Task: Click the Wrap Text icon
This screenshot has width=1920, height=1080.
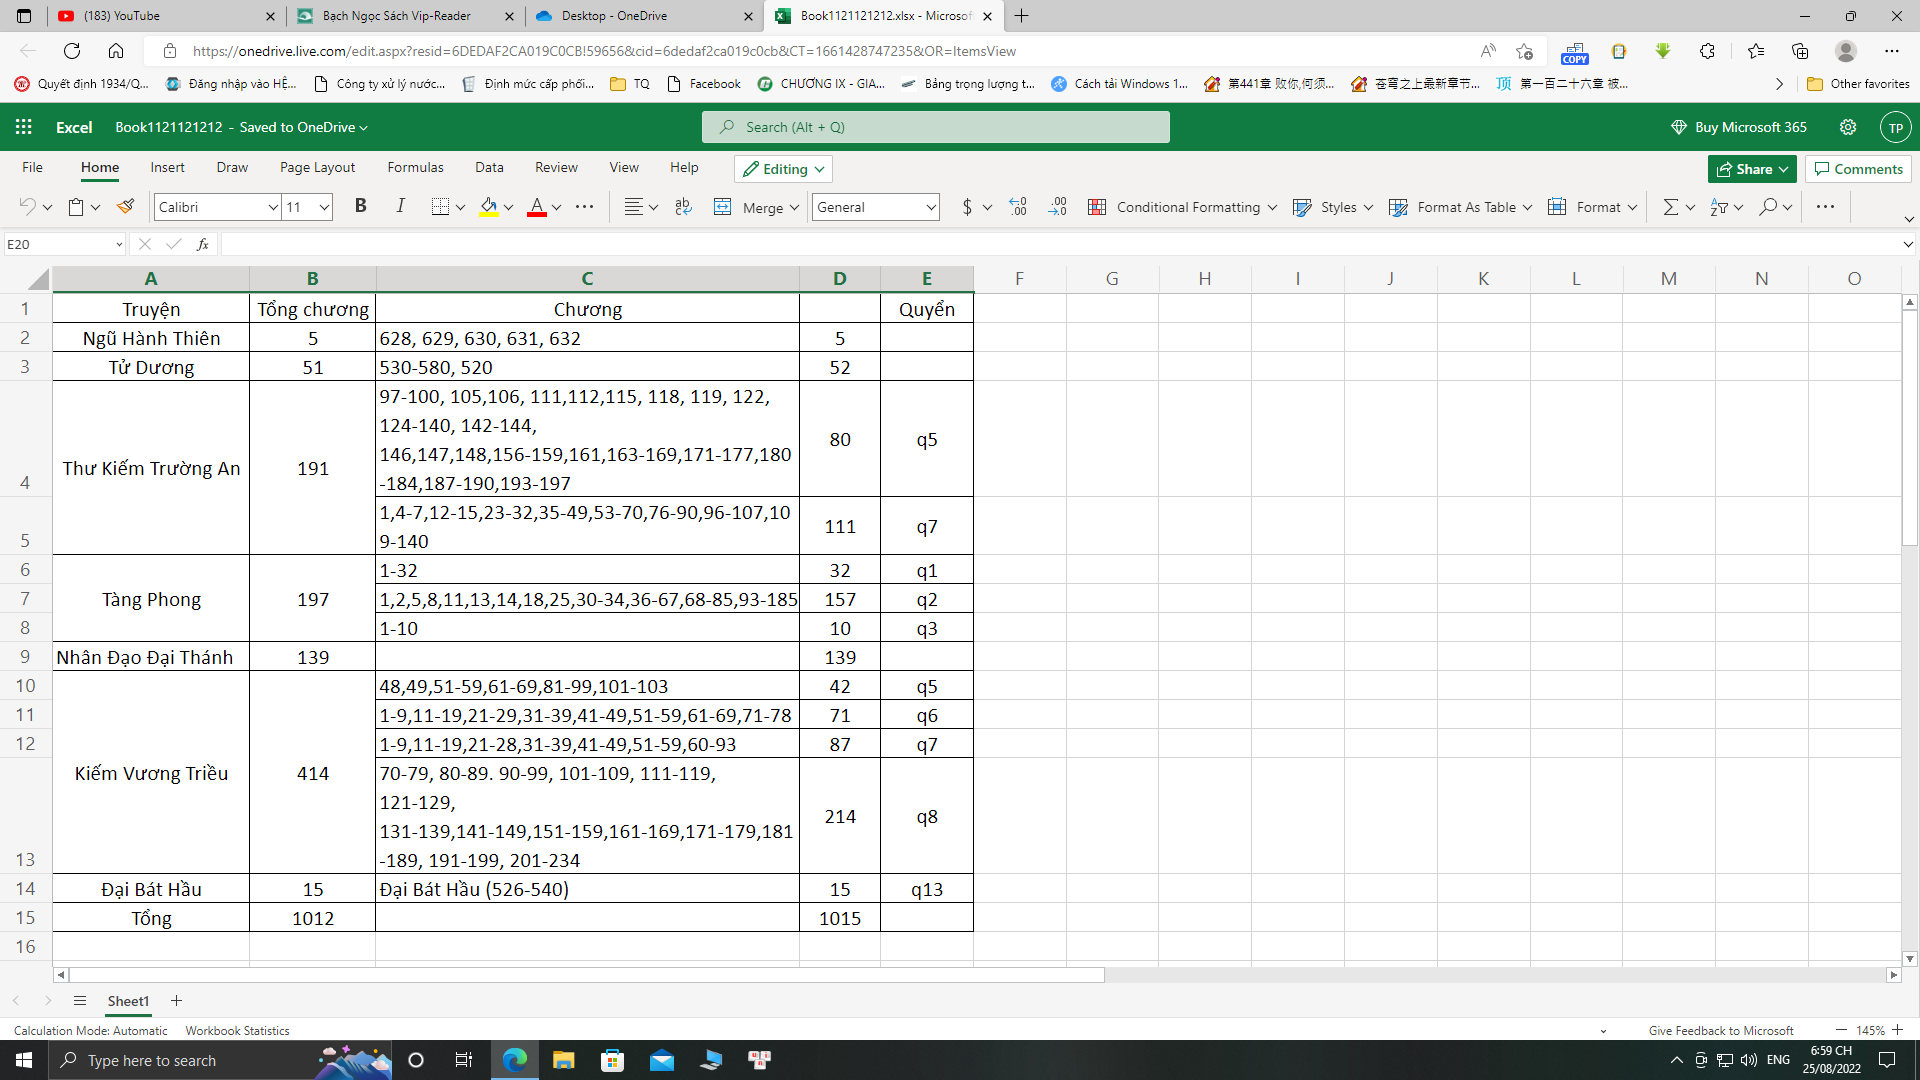Action: point(683,207)
